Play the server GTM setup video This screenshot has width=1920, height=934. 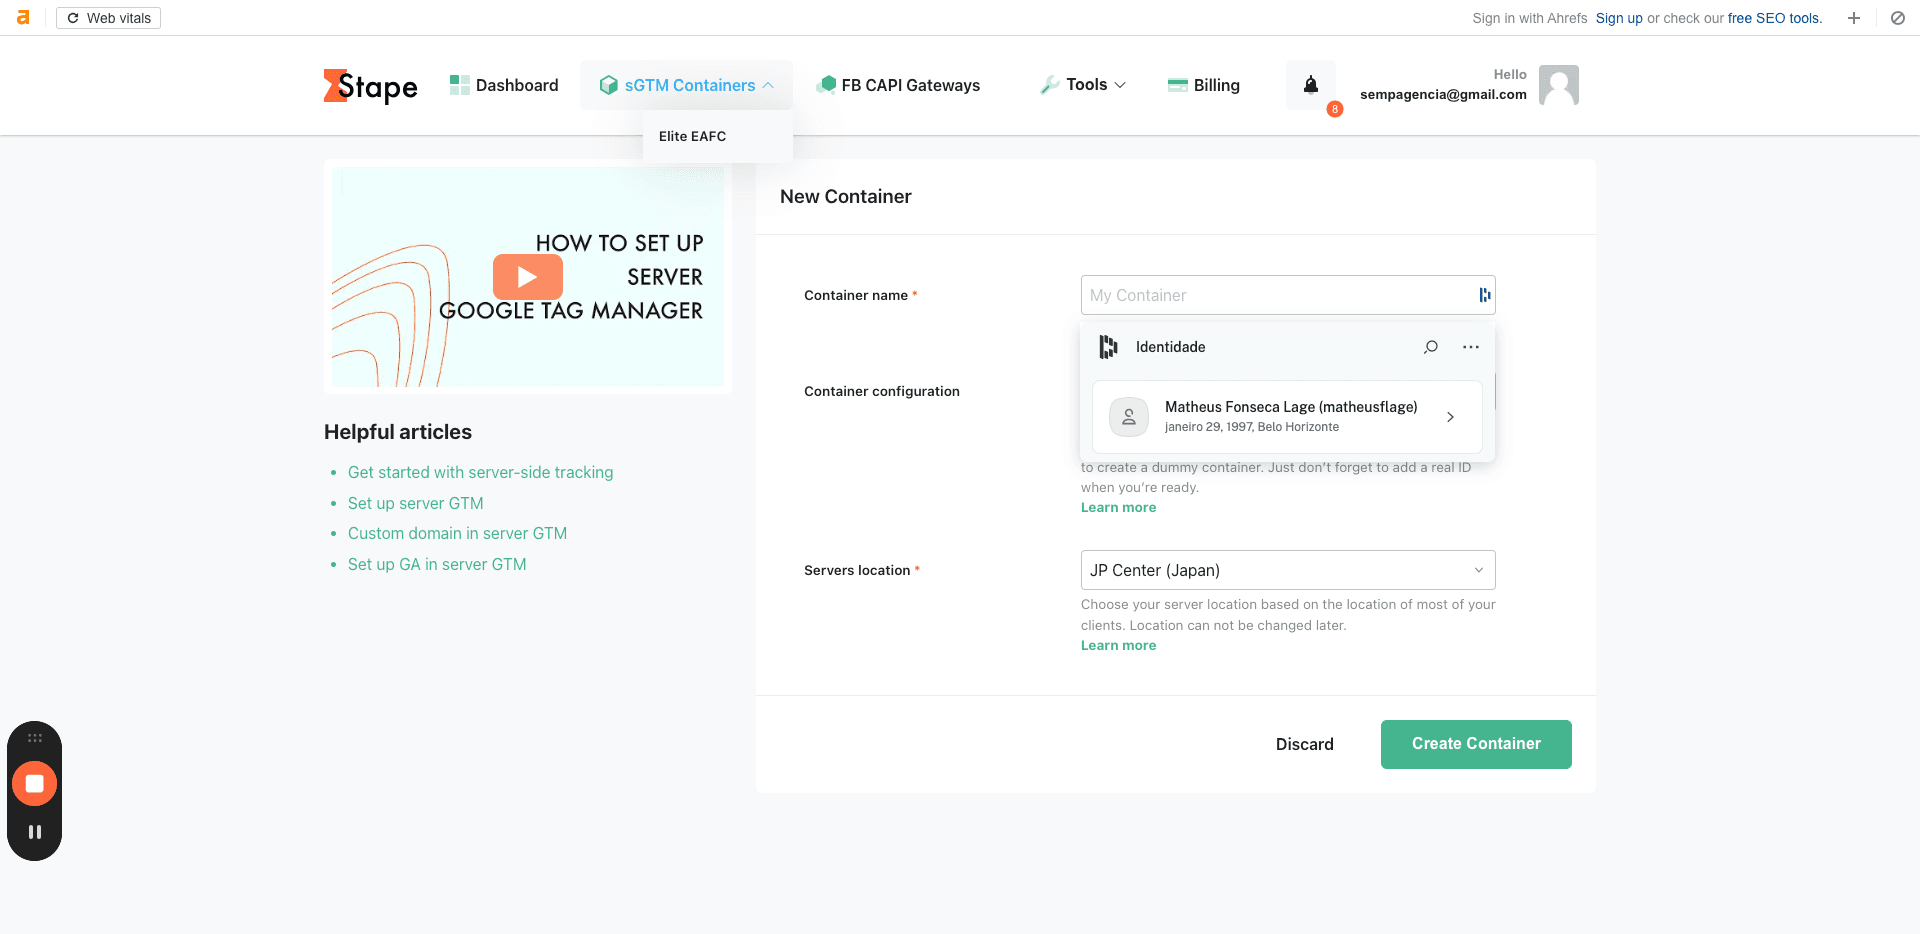pos(528,277)
